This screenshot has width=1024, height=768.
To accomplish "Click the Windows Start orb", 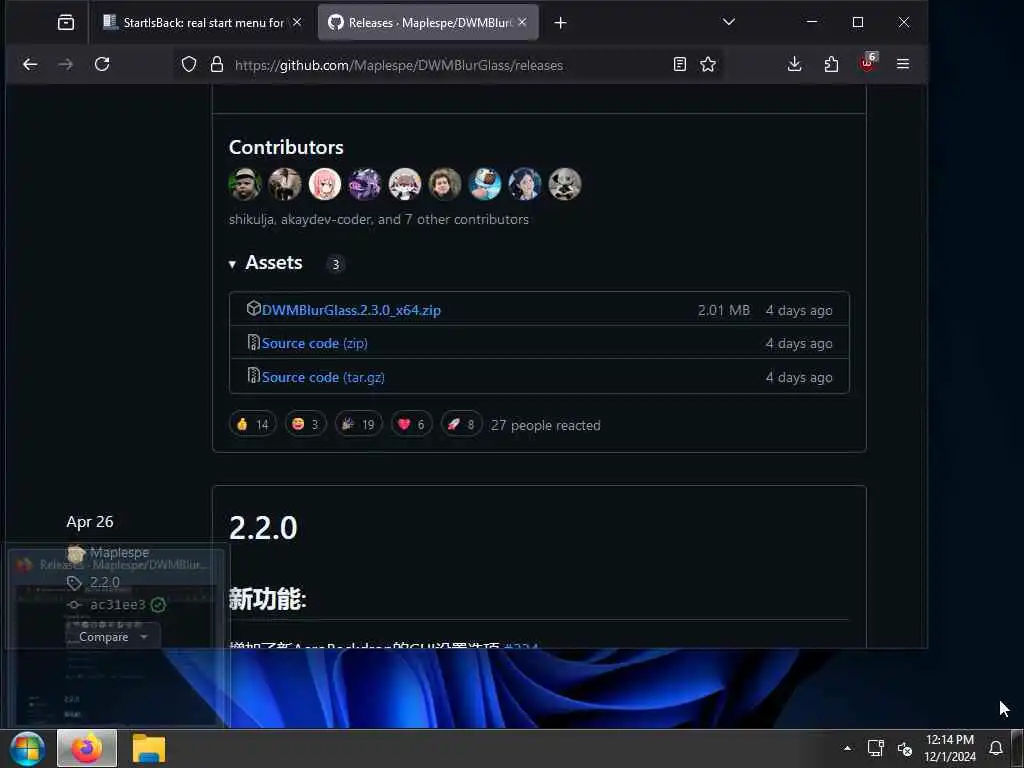I will [27, 748].
